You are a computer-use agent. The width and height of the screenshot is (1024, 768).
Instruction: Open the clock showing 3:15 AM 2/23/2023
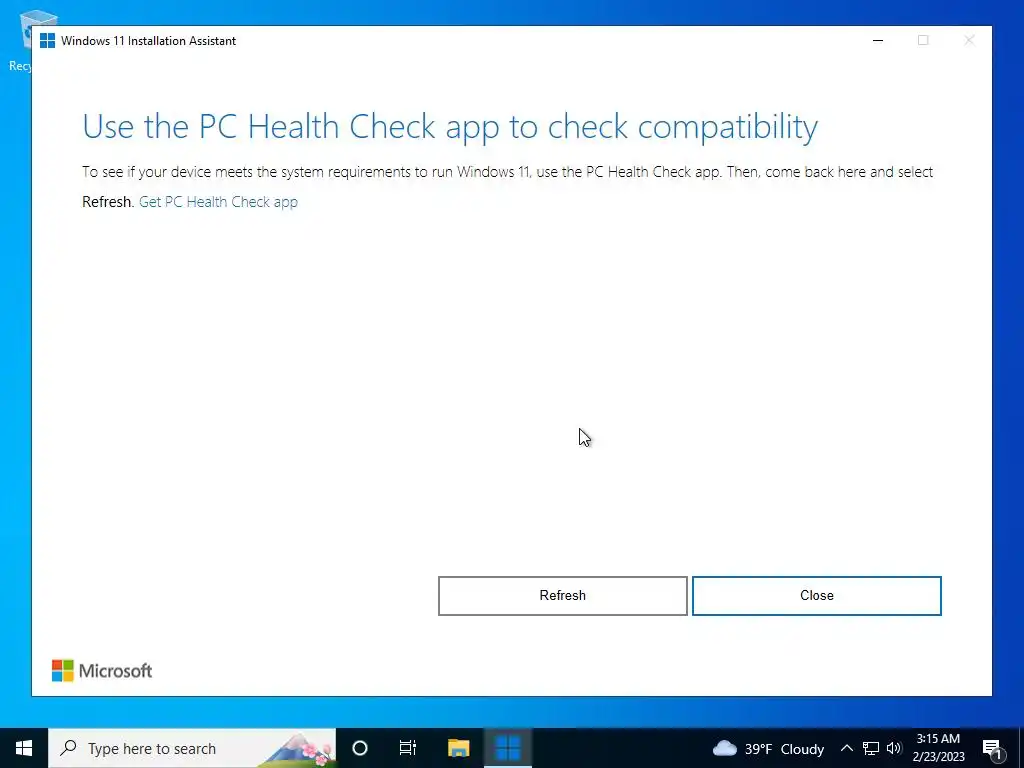[938, 748]
